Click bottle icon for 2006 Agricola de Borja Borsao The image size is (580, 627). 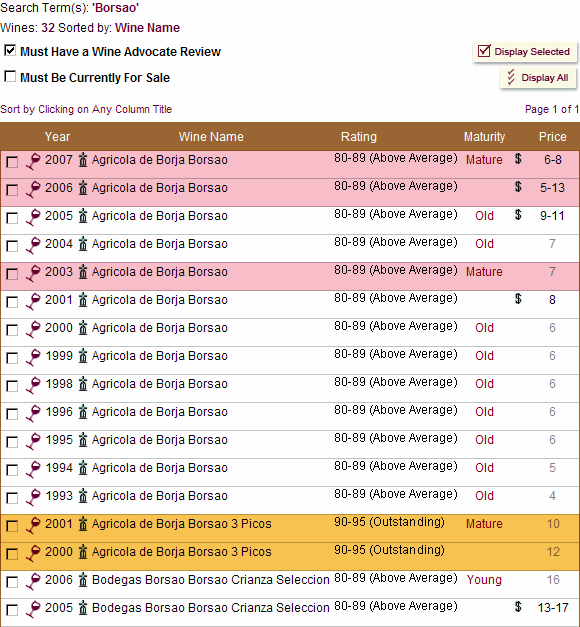[x=83, y=188]
